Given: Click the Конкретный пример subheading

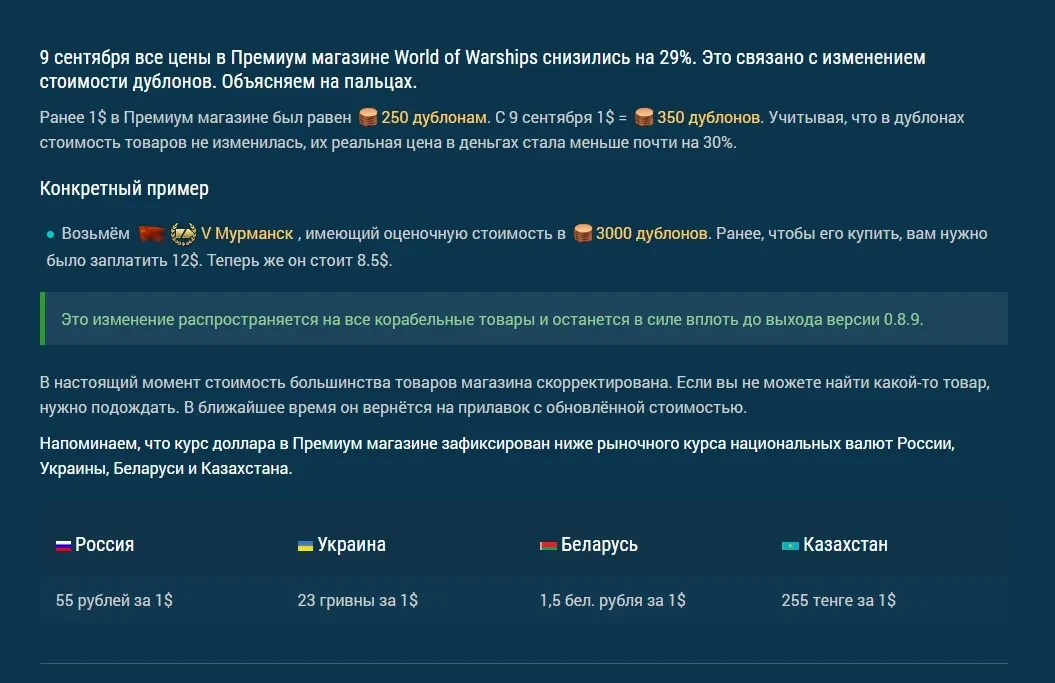Looking at the screenshot, I should pyautogui.click(x=124, y=188).
